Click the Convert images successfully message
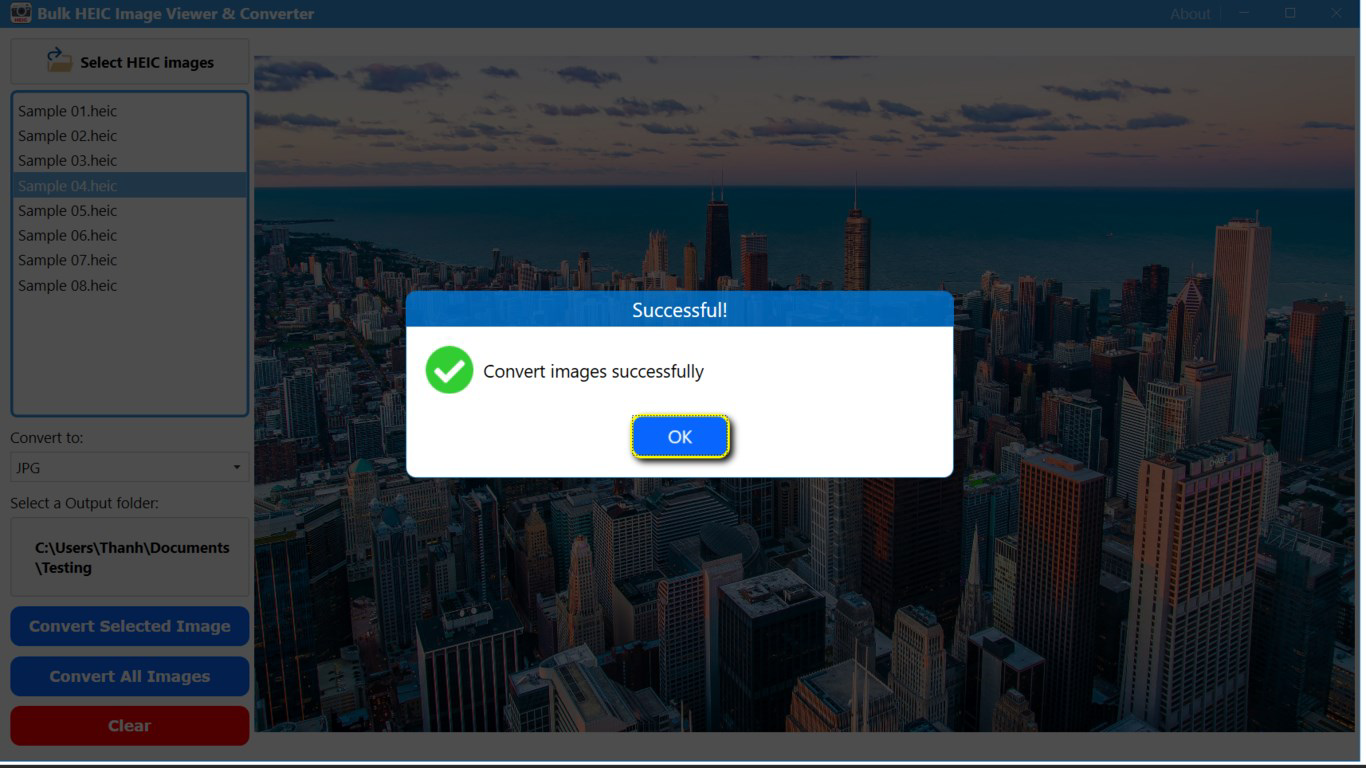1366x768 pixels. click(593, 371)
